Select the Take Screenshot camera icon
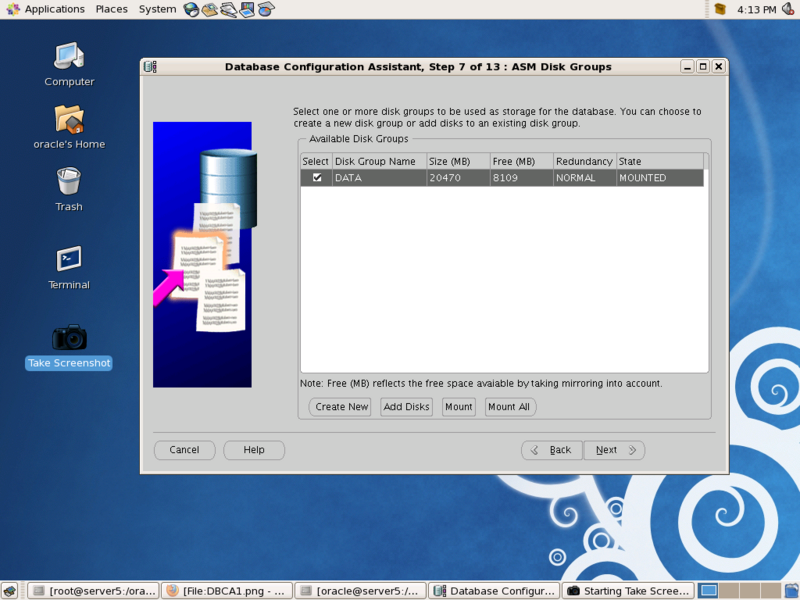 (69, 346)
